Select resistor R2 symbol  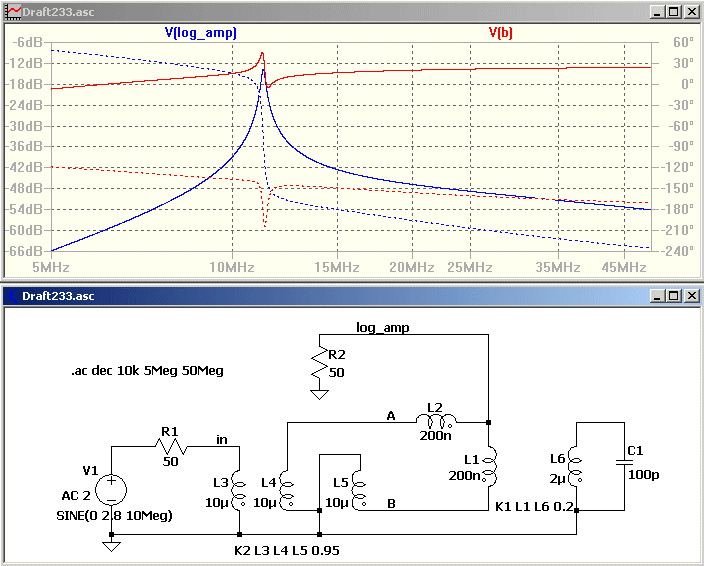[x=319, y=363]
